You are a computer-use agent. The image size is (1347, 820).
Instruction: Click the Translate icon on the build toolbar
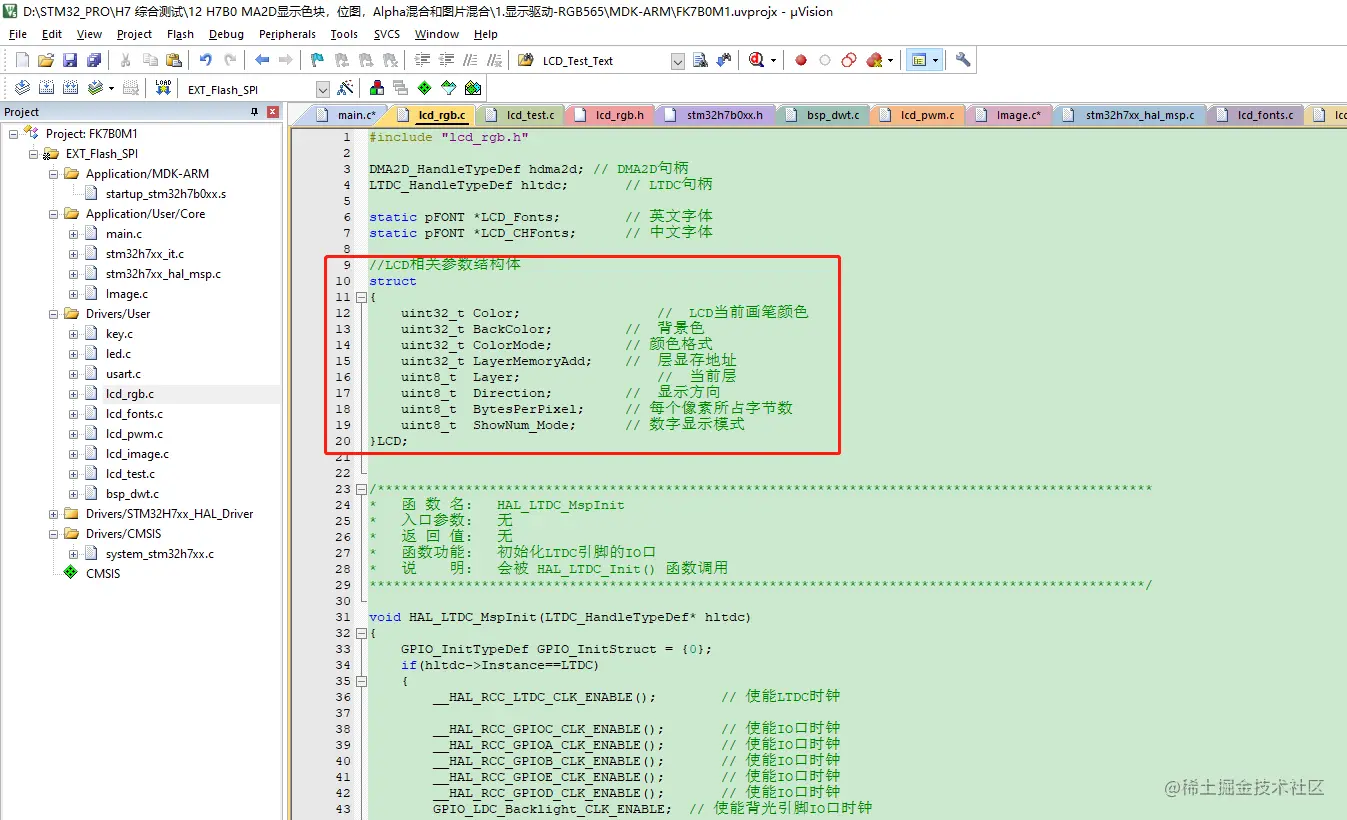point(22,88)
